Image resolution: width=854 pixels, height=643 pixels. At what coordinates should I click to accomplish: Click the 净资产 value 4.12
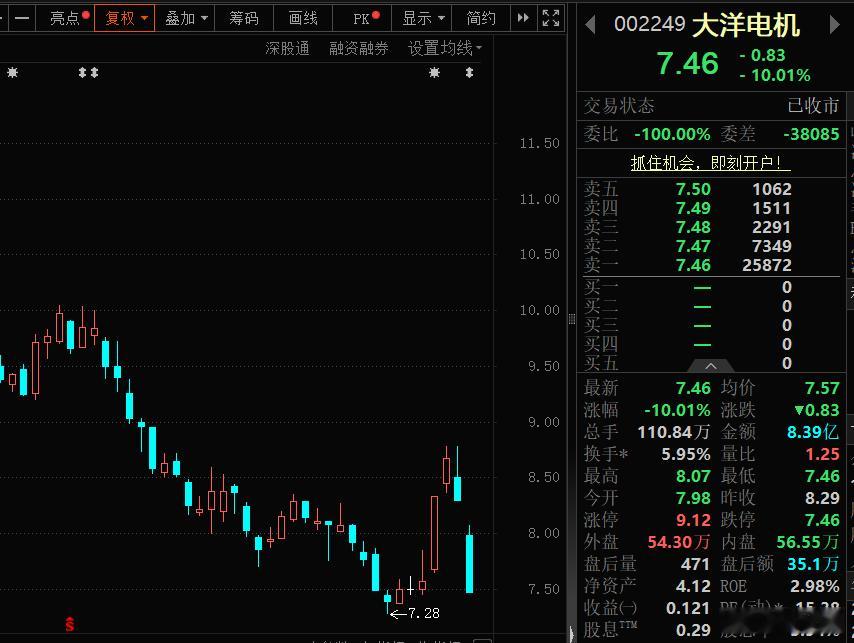tap(693, 586)
